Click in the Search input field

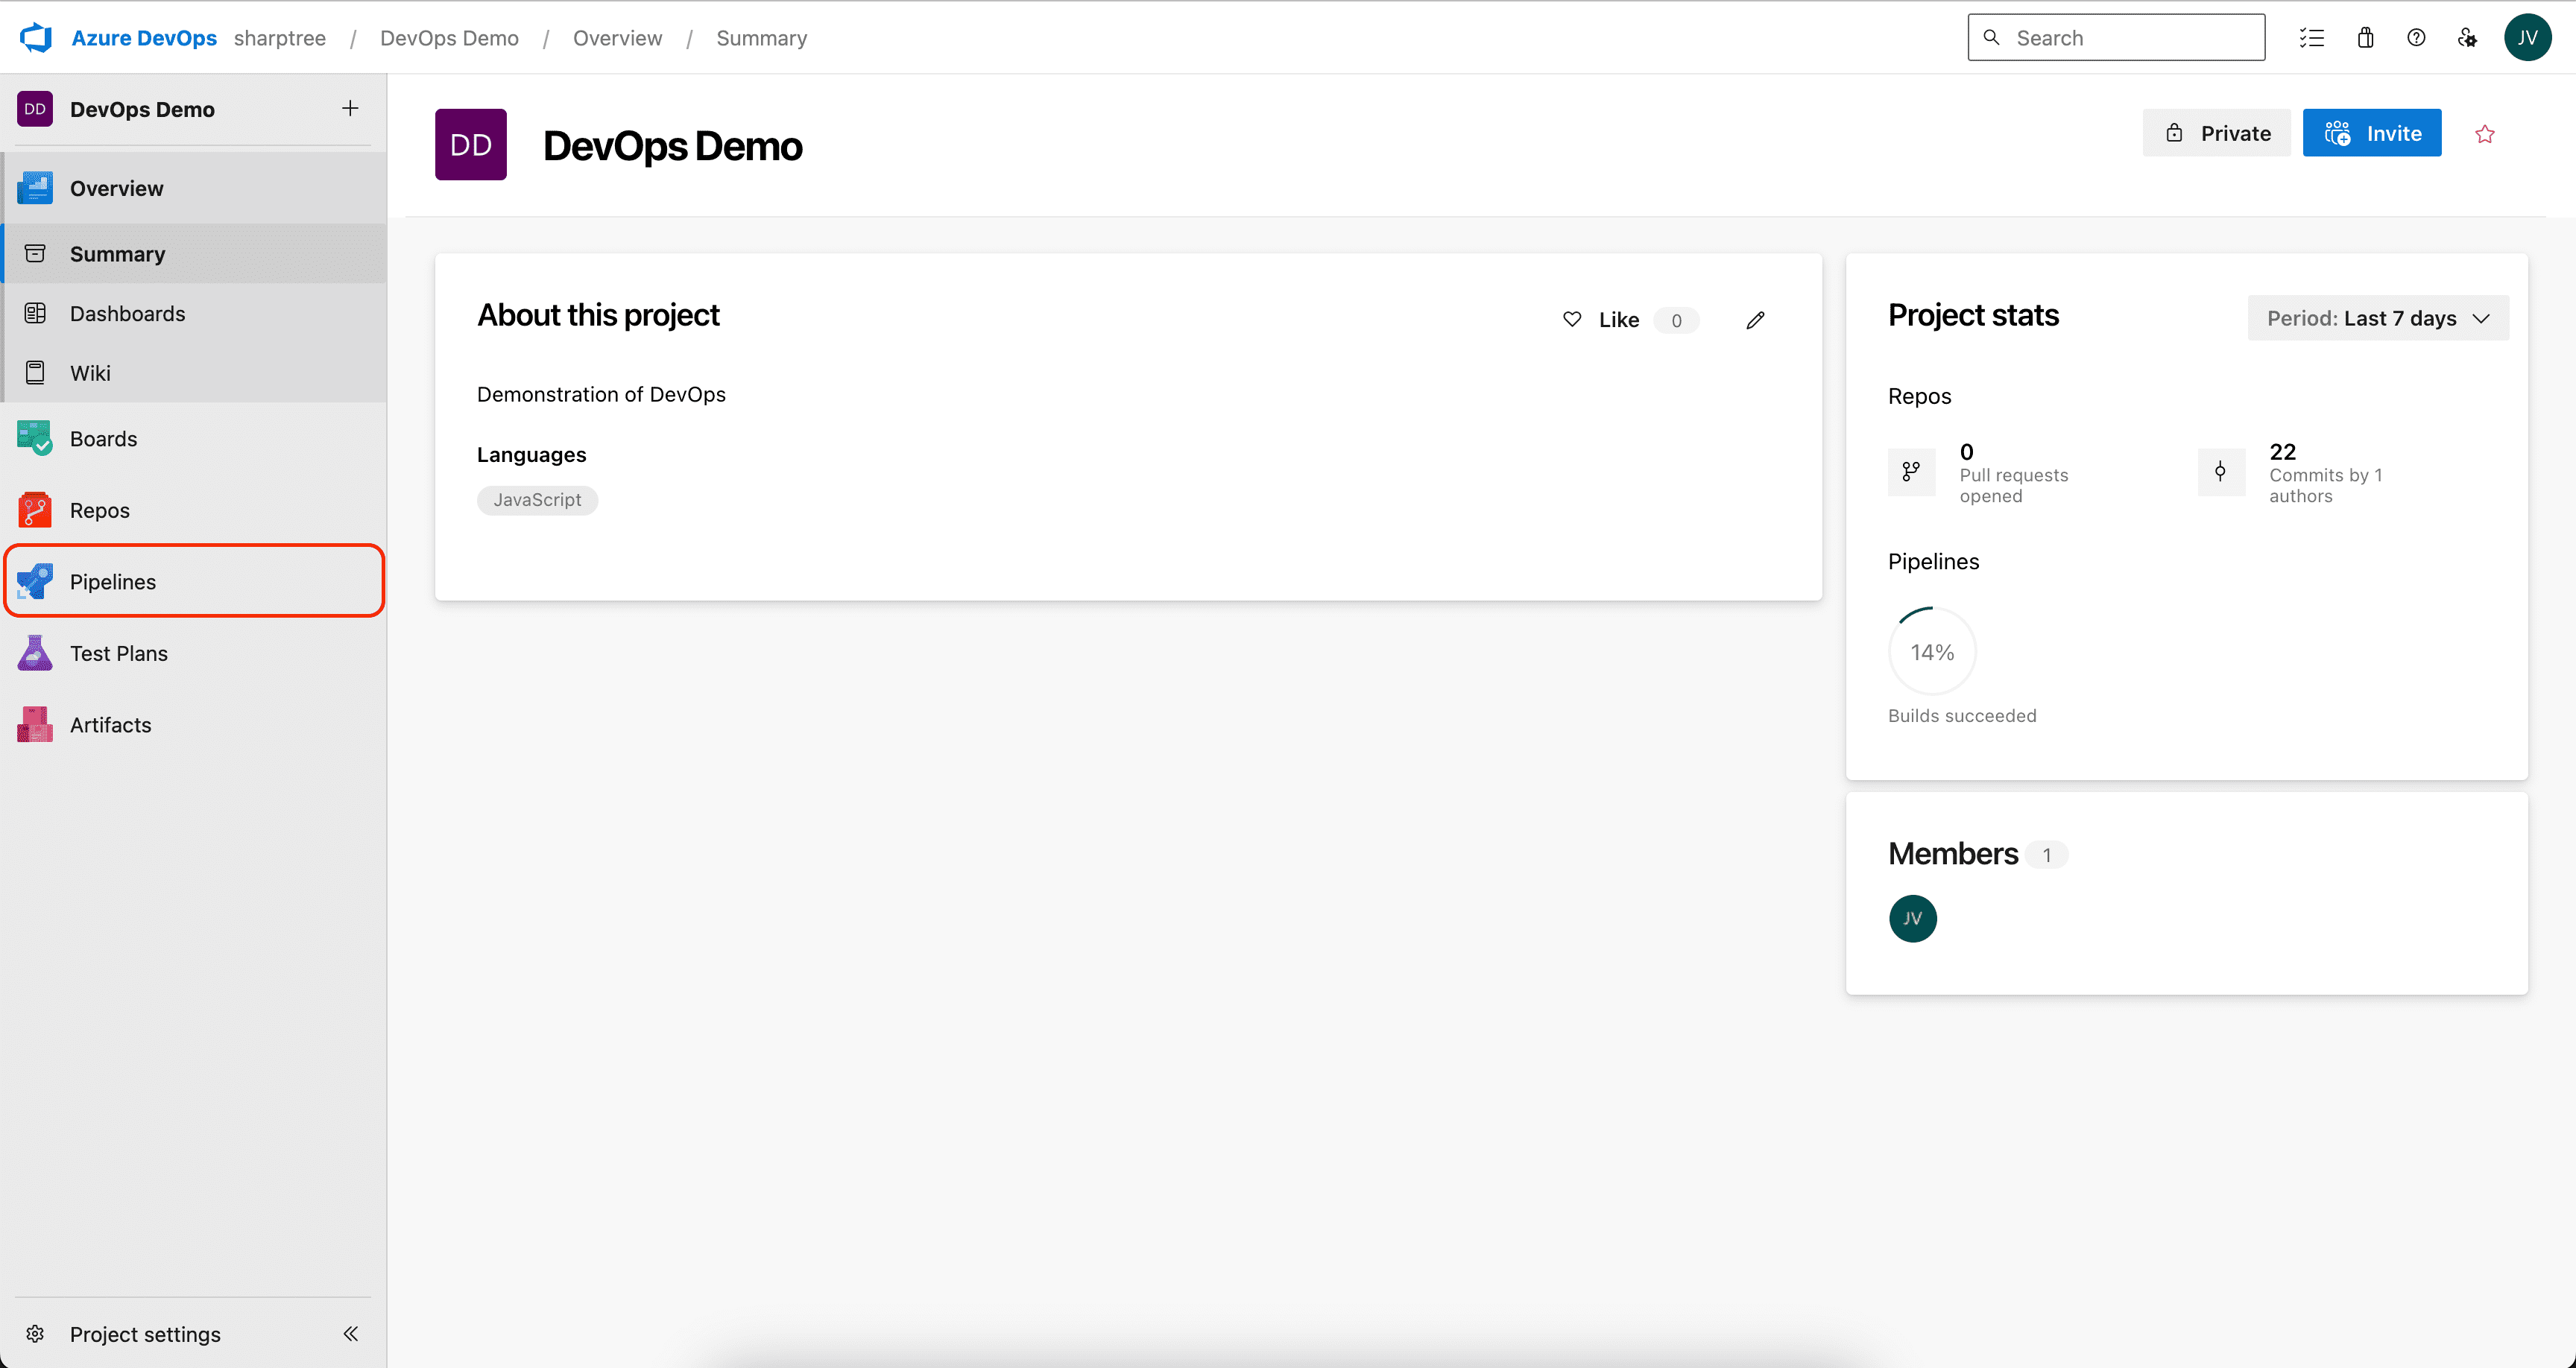tap(2130, 38)
